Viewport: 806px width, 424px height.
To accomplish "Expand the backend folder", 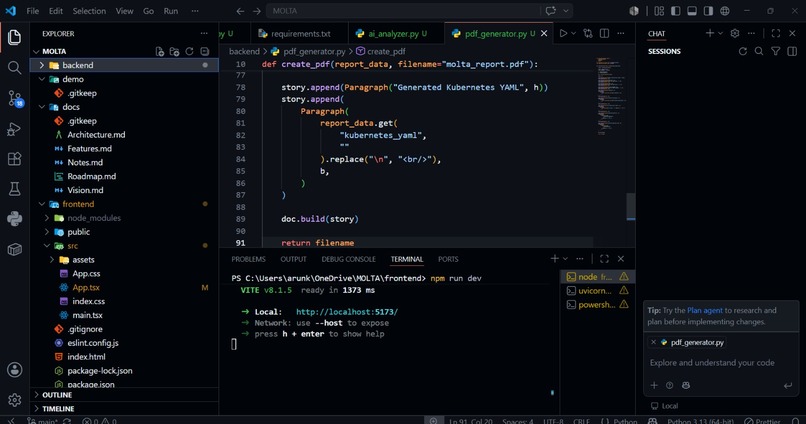I will tap(125, 65).
